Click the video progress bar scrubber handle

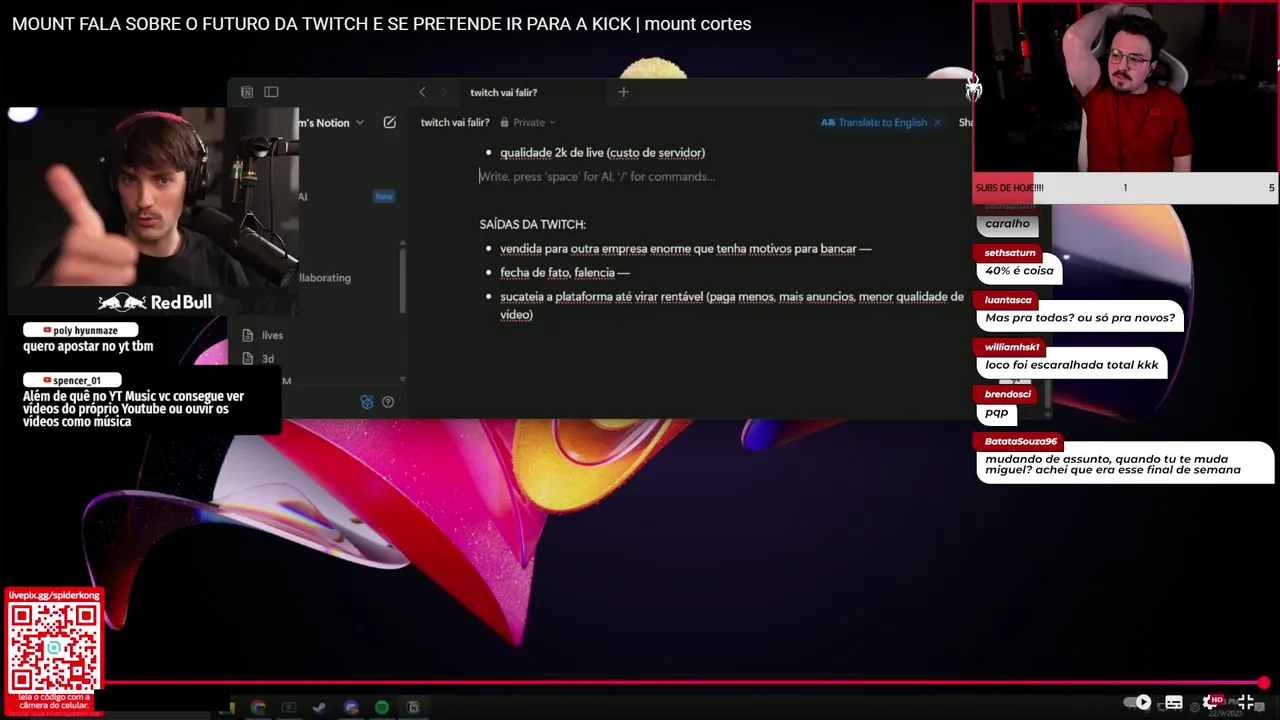tap(1264, 683)
